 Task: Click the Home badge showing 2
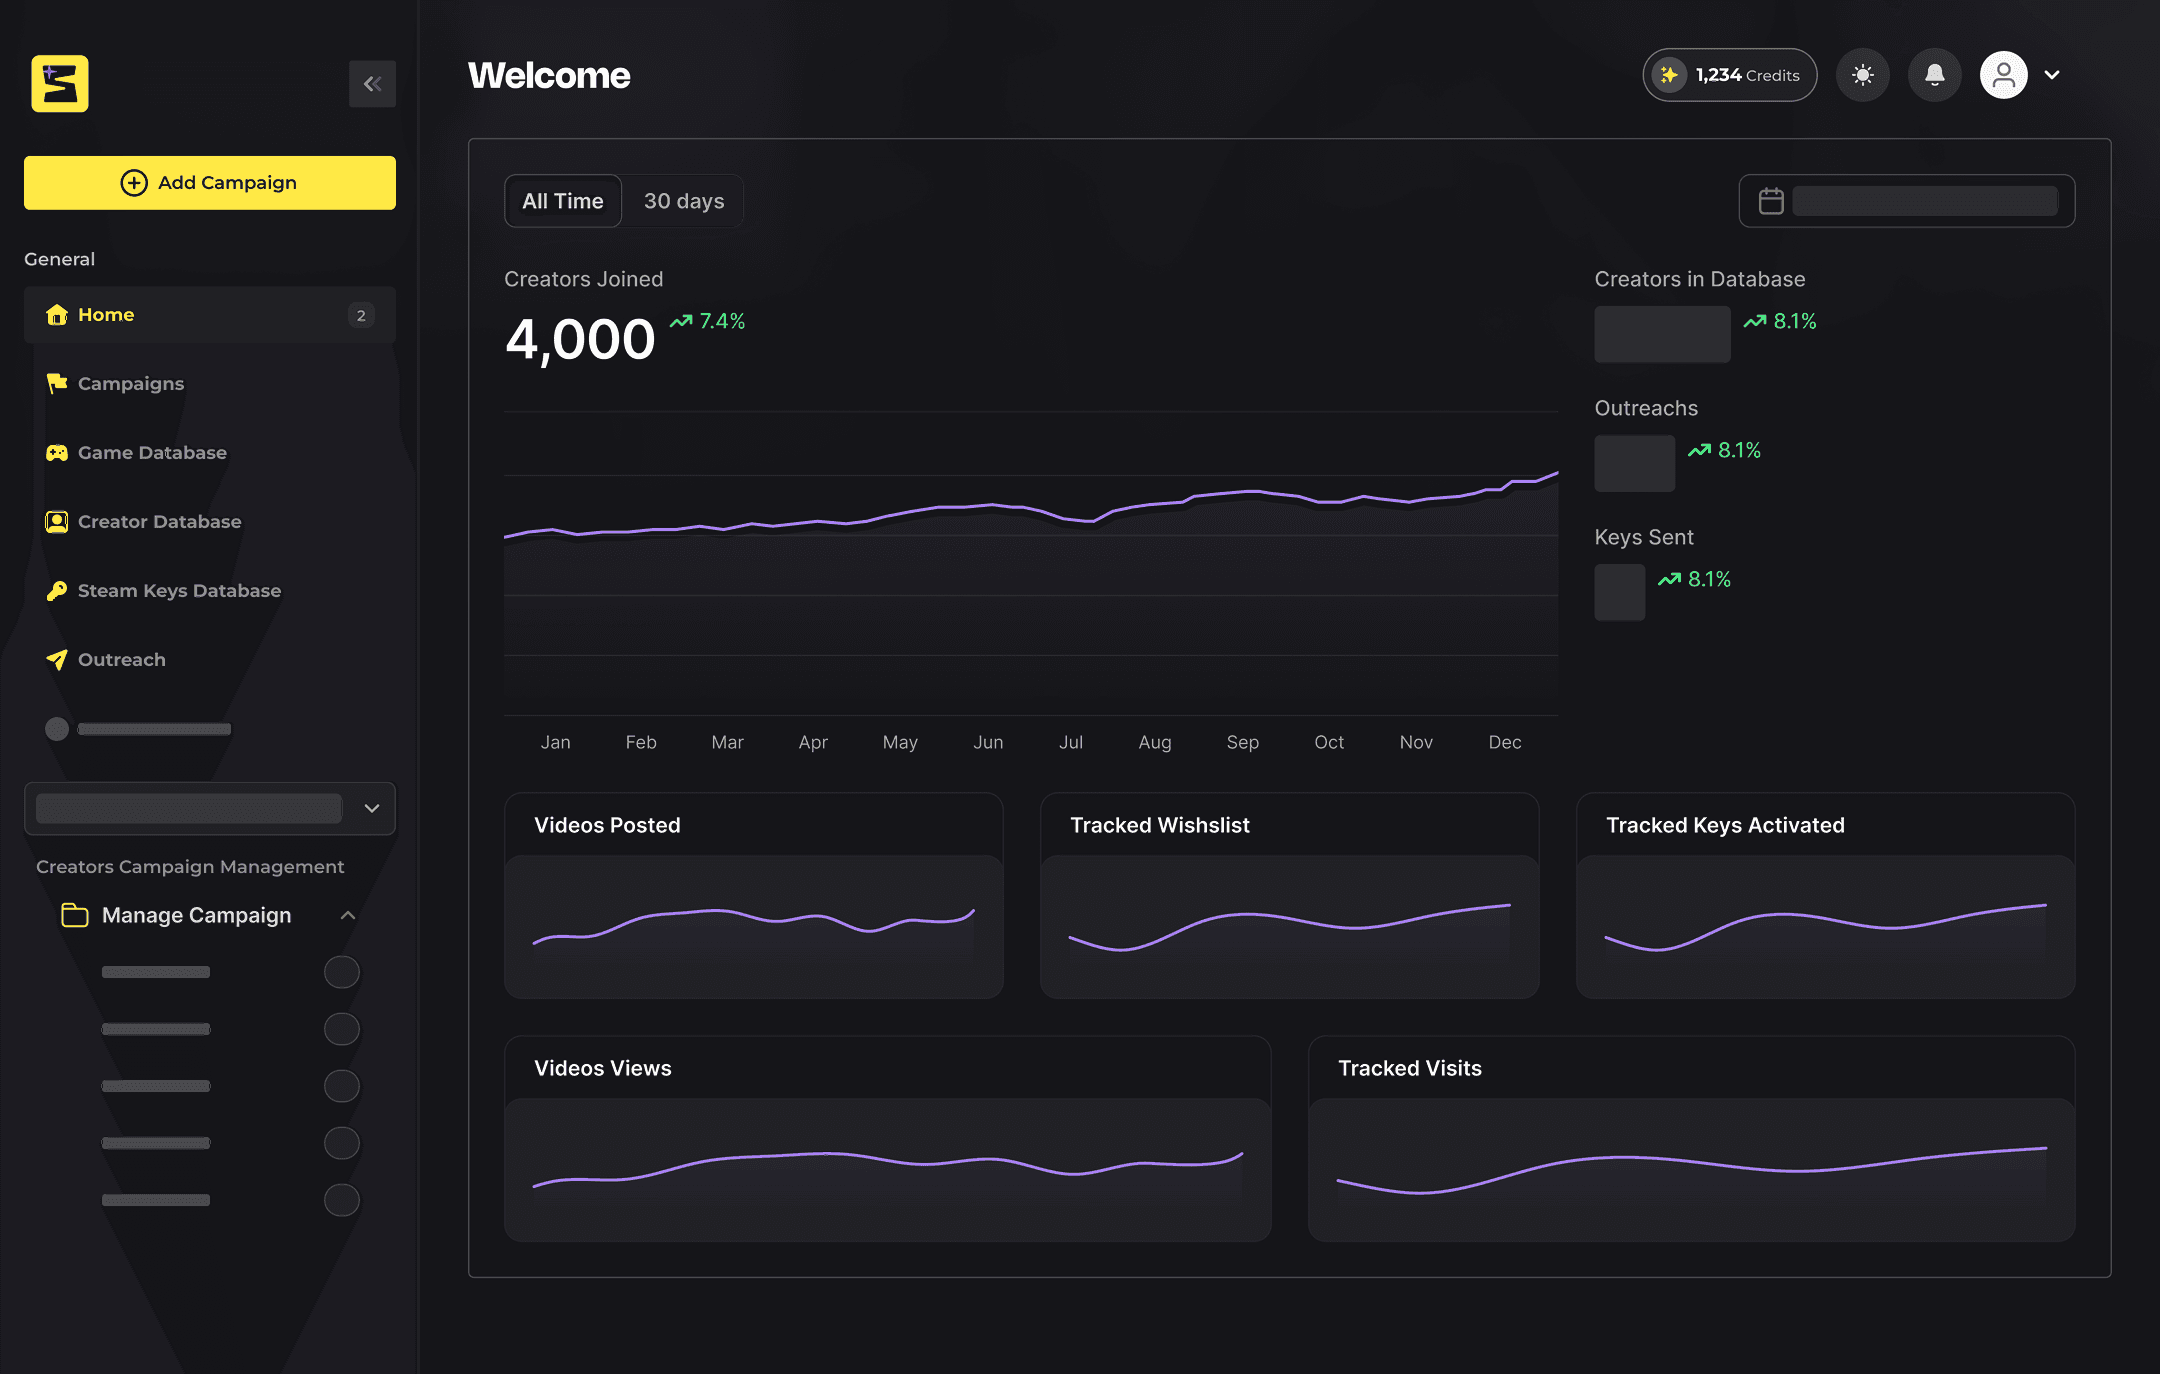[x=361, y=315]
